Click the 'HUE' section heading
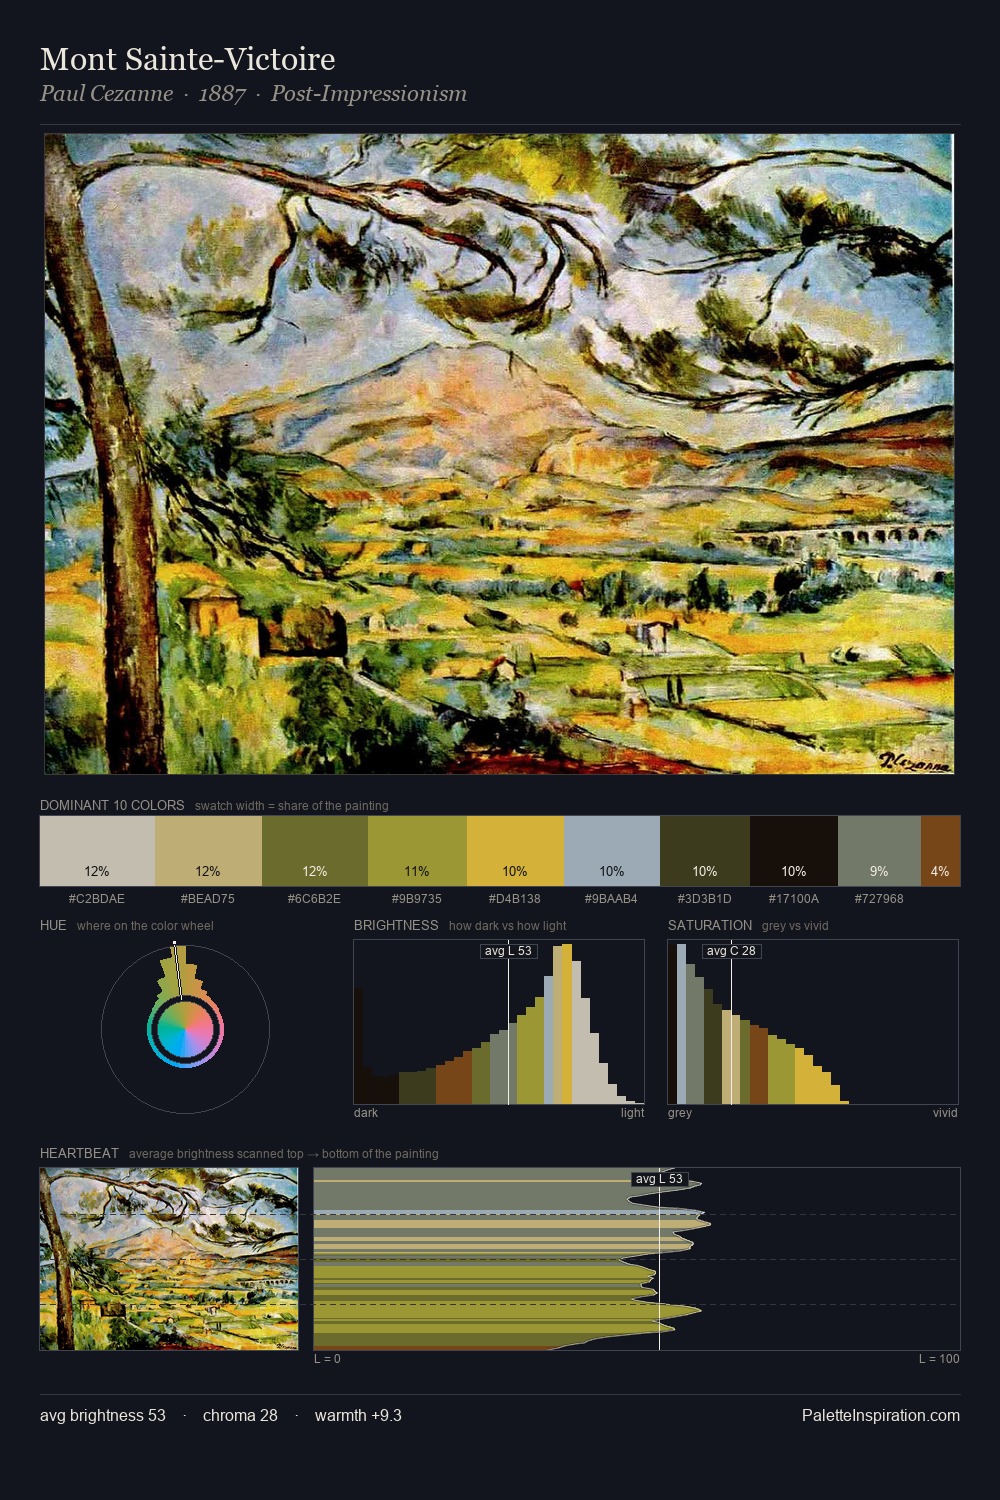Viewport: 1000px width, 1500px height. 53,925
